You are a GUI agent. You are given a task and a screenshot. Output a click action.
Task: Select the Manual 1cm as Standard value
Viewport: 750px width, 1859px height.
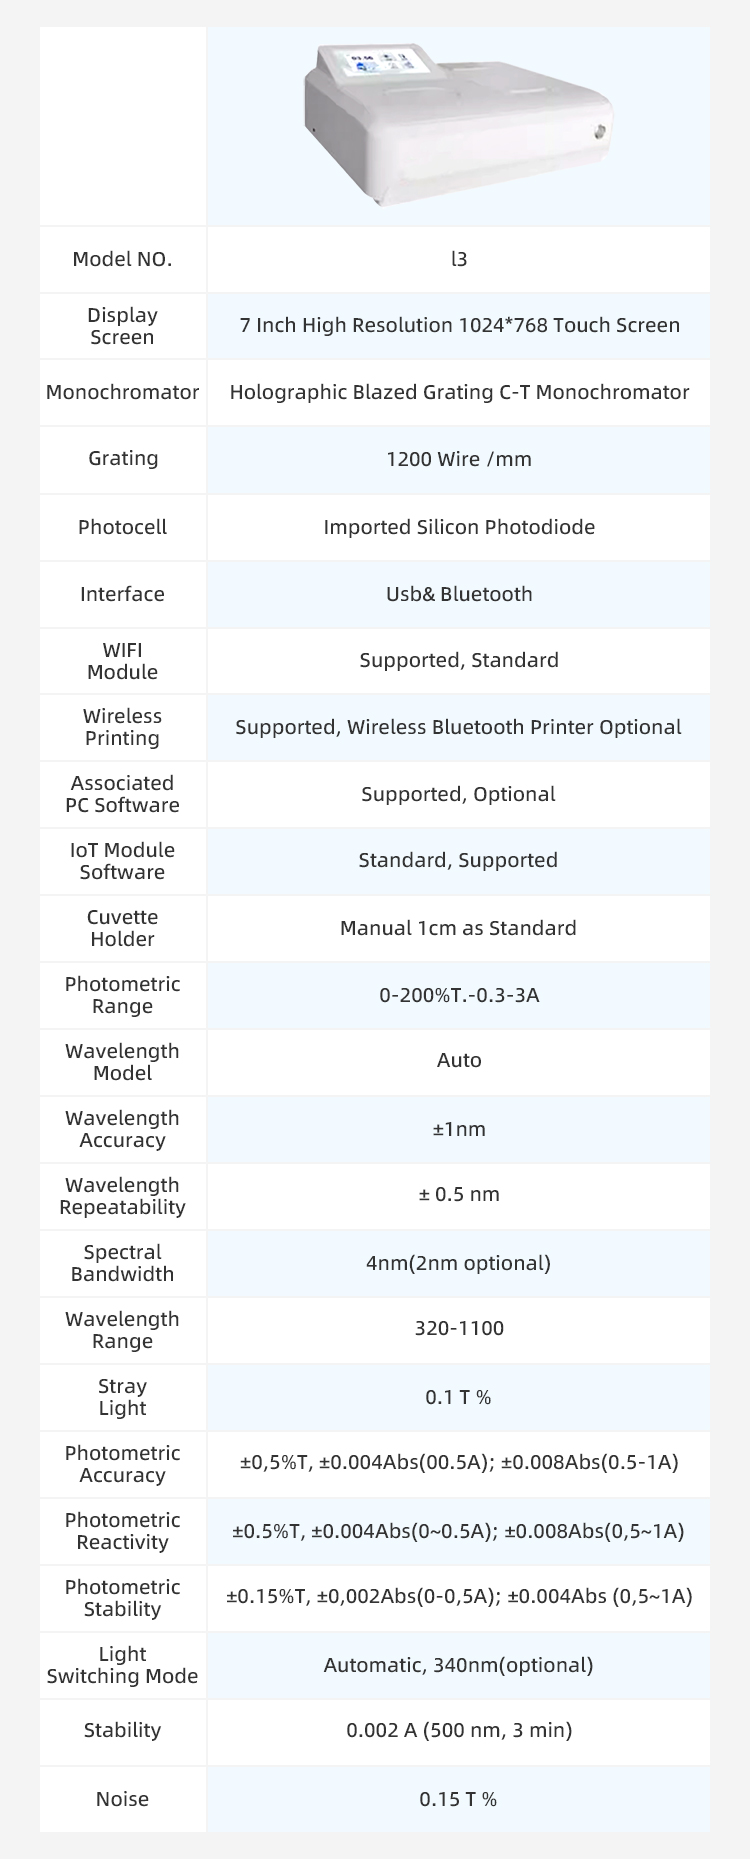[x=459, y=928]
